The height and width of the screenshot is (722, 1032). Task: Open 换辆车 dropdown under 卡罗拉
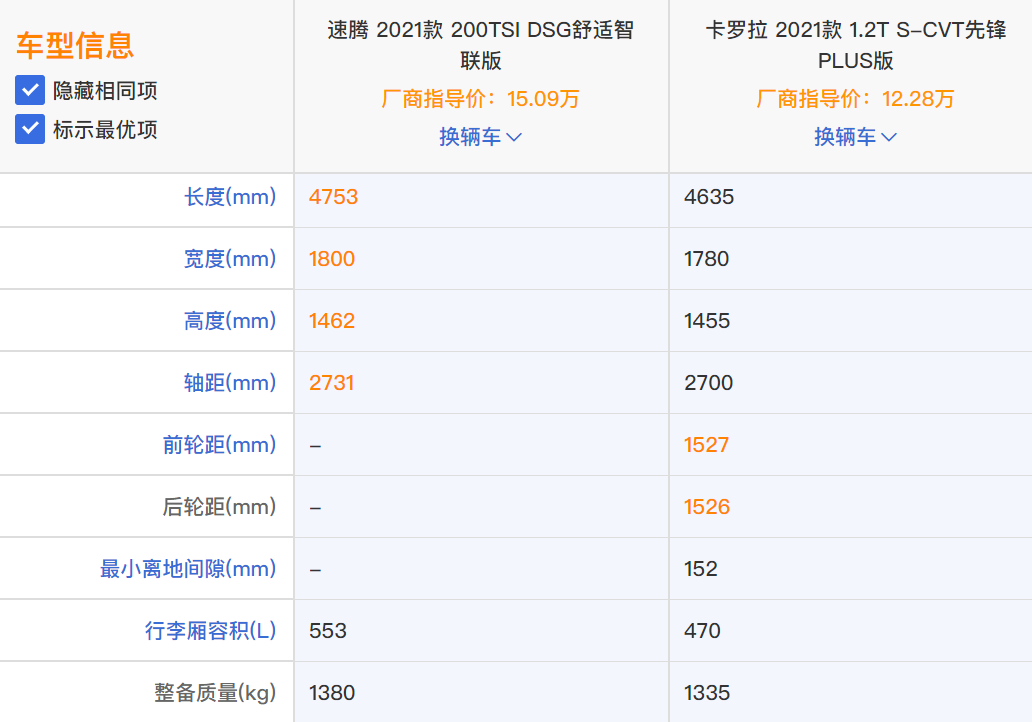[x=855, y=137]
